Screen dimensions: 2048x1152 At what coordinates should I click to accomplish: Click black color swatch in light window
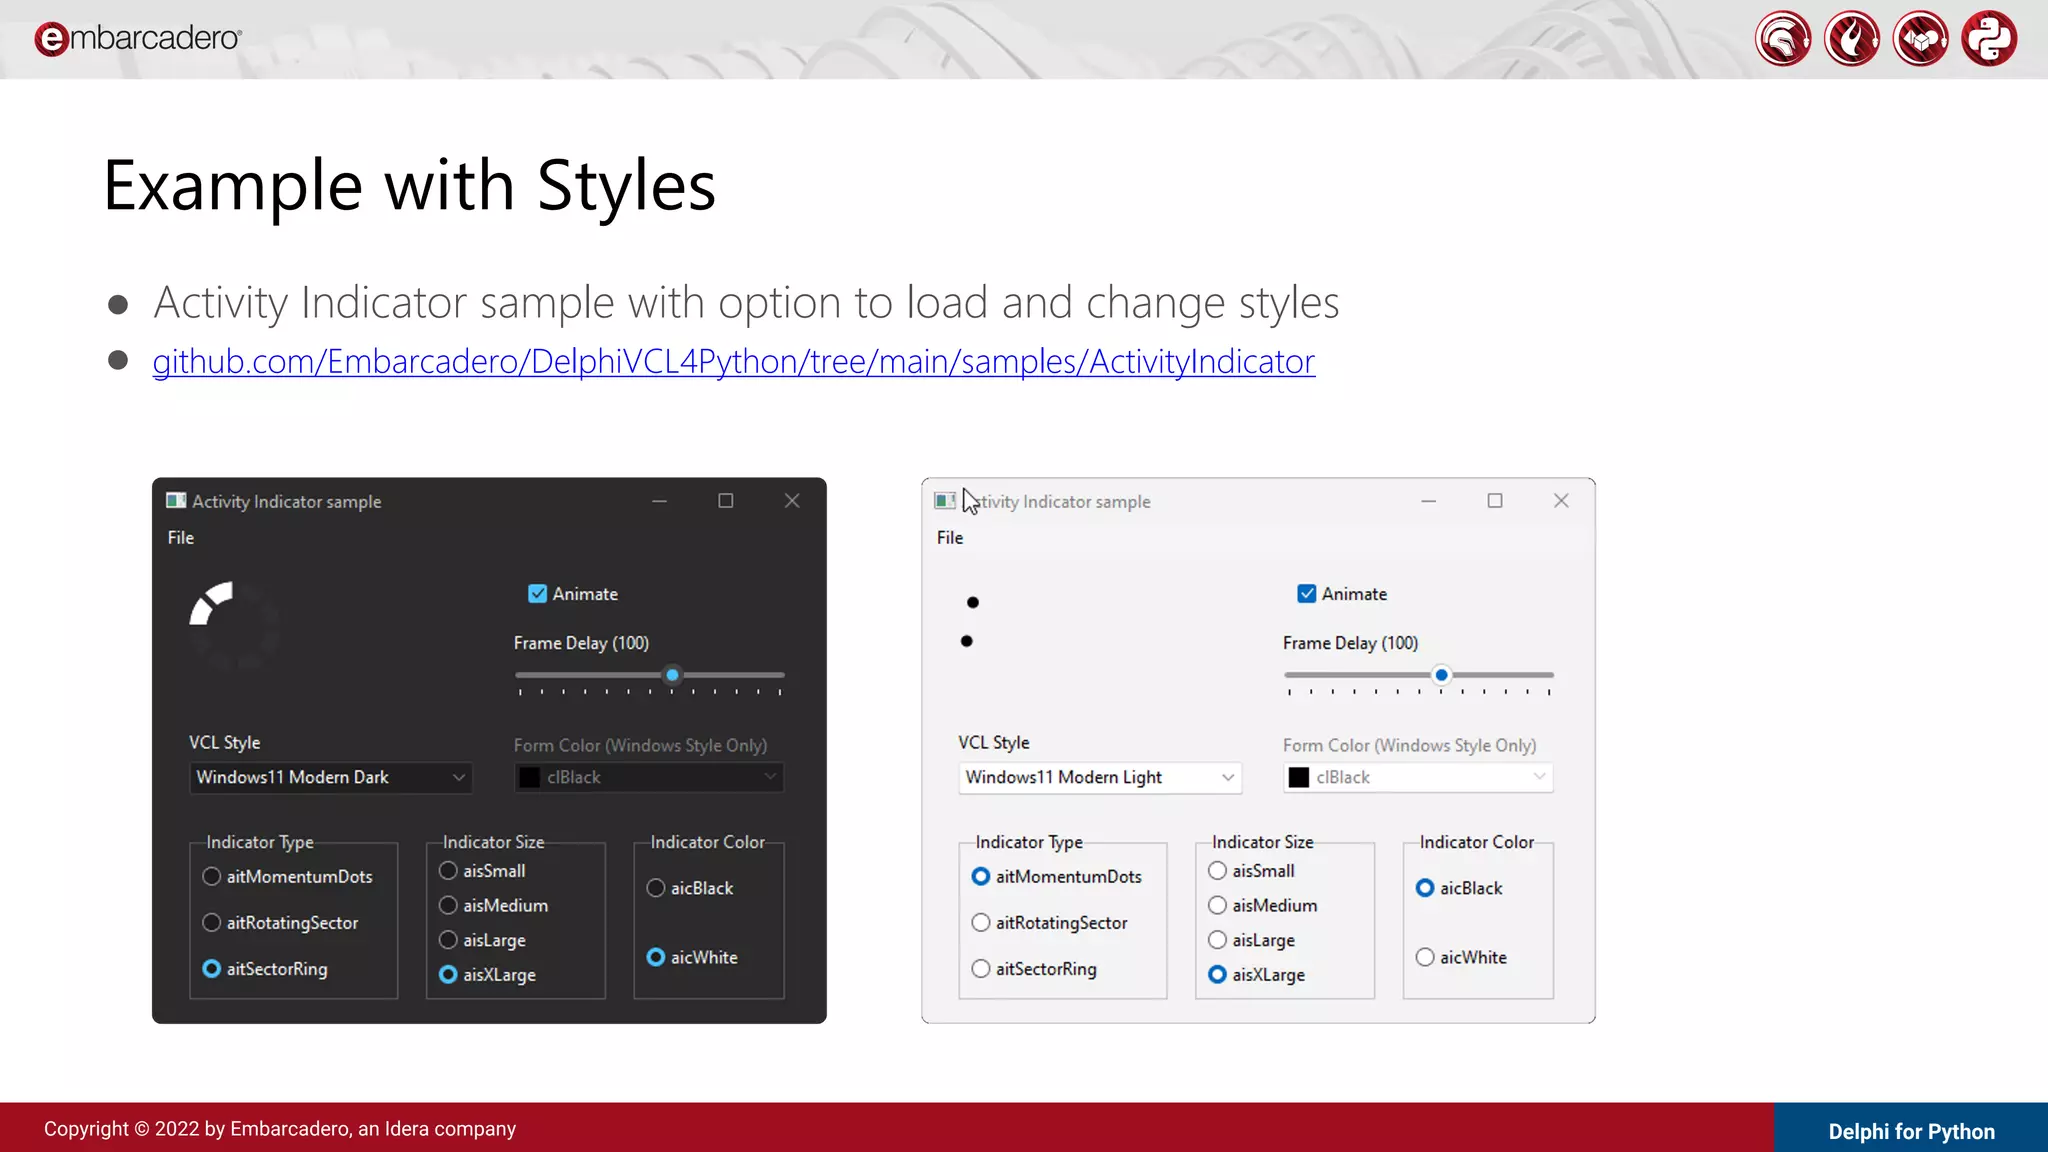(1299, 777)
